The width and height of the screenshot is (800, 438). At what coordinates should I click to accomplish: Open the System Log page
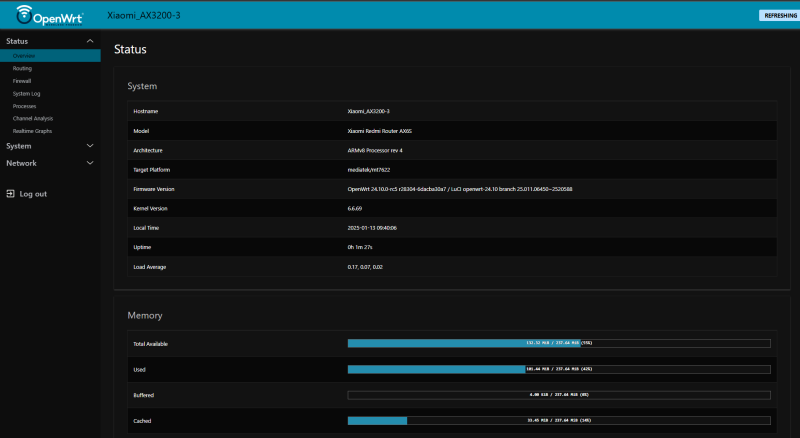click(x=27, y=94)
